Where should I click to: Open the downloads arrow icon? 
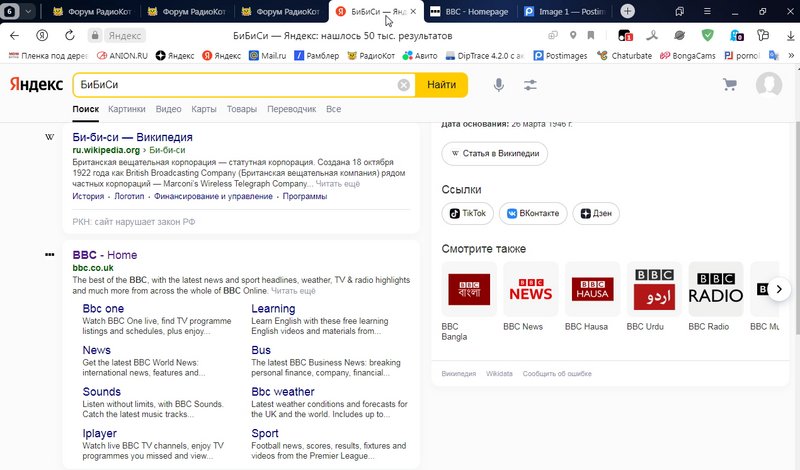pos(790,36)
